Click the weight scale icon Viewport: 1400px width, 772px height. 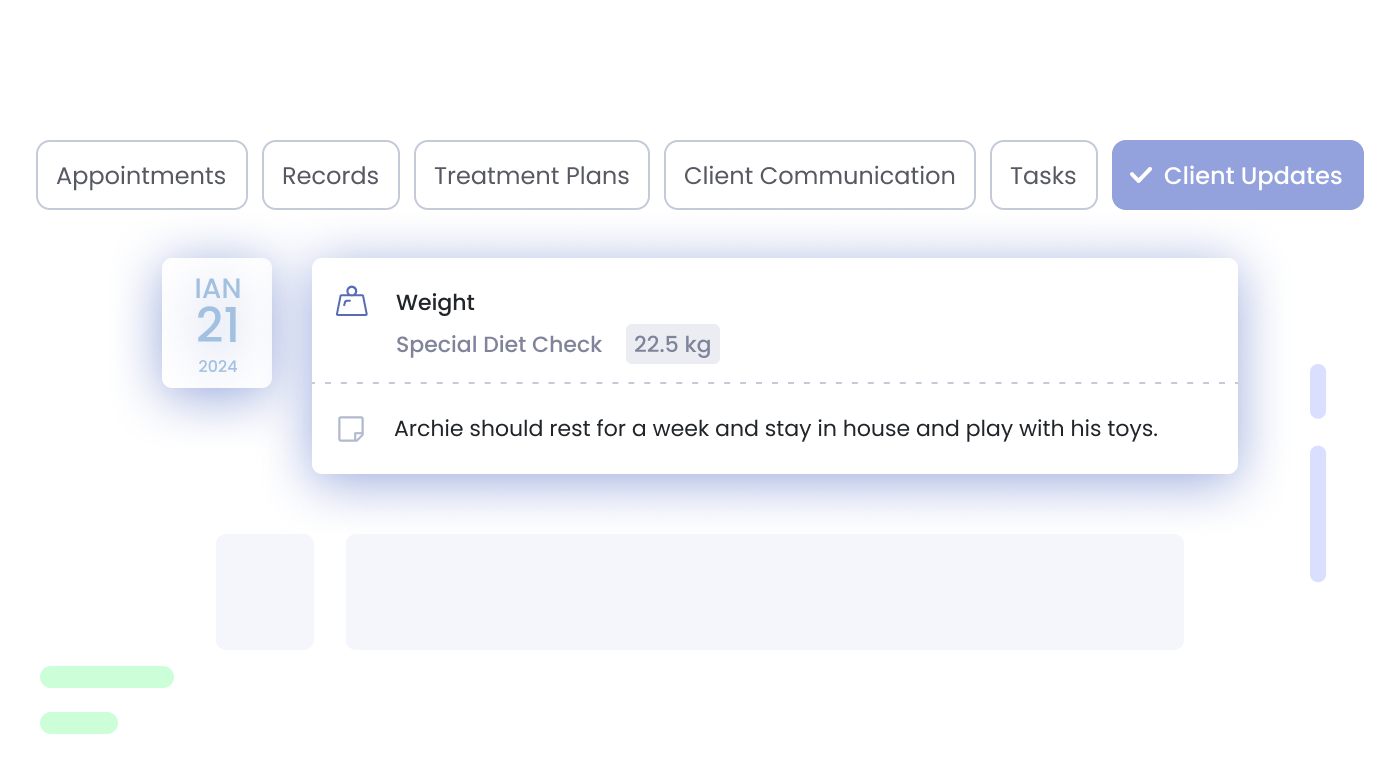(351, 302)
